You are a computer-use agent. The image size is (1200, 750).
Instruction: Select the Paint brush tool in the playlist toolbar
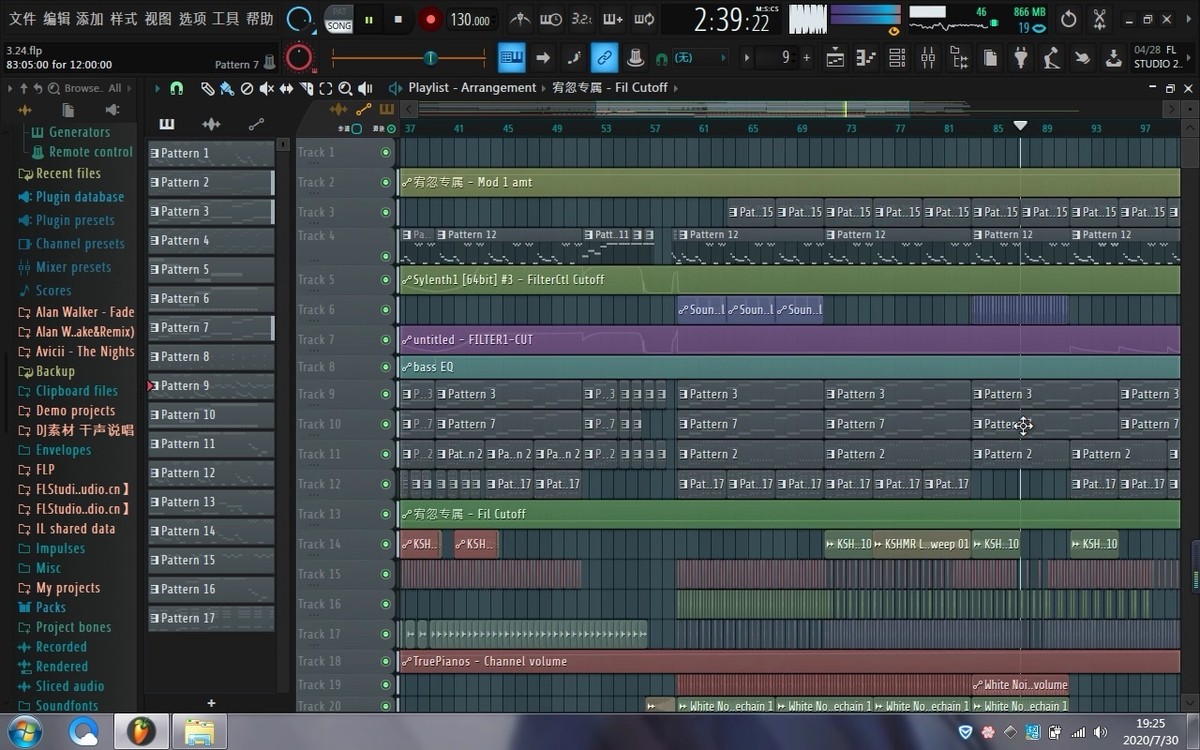[227, 87]
